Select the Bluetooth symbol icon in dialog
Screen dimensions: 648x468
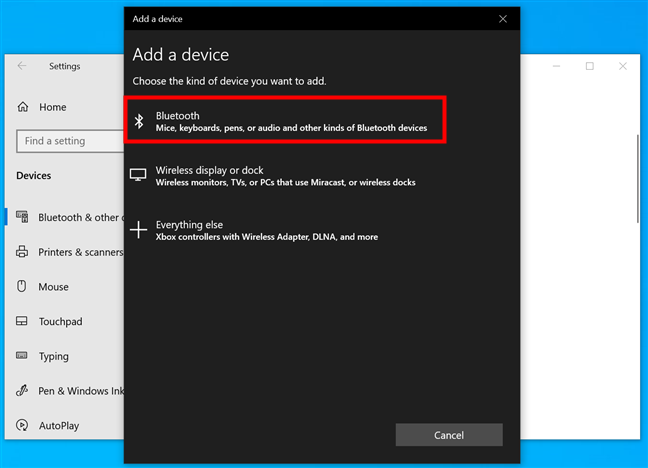pos(139,121)
